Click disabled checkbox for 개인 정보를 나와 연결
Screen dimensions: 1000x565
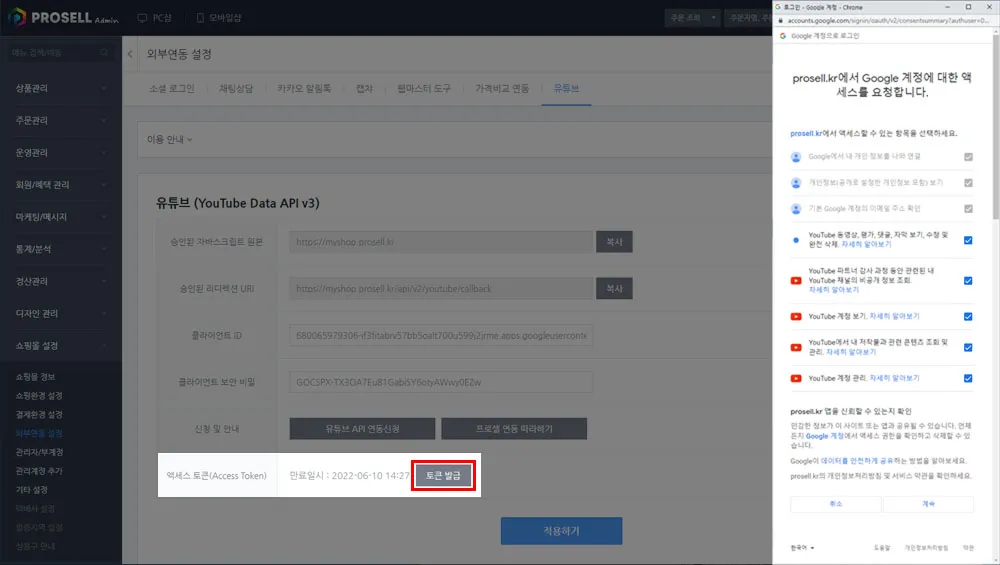(x=968, y=157)
